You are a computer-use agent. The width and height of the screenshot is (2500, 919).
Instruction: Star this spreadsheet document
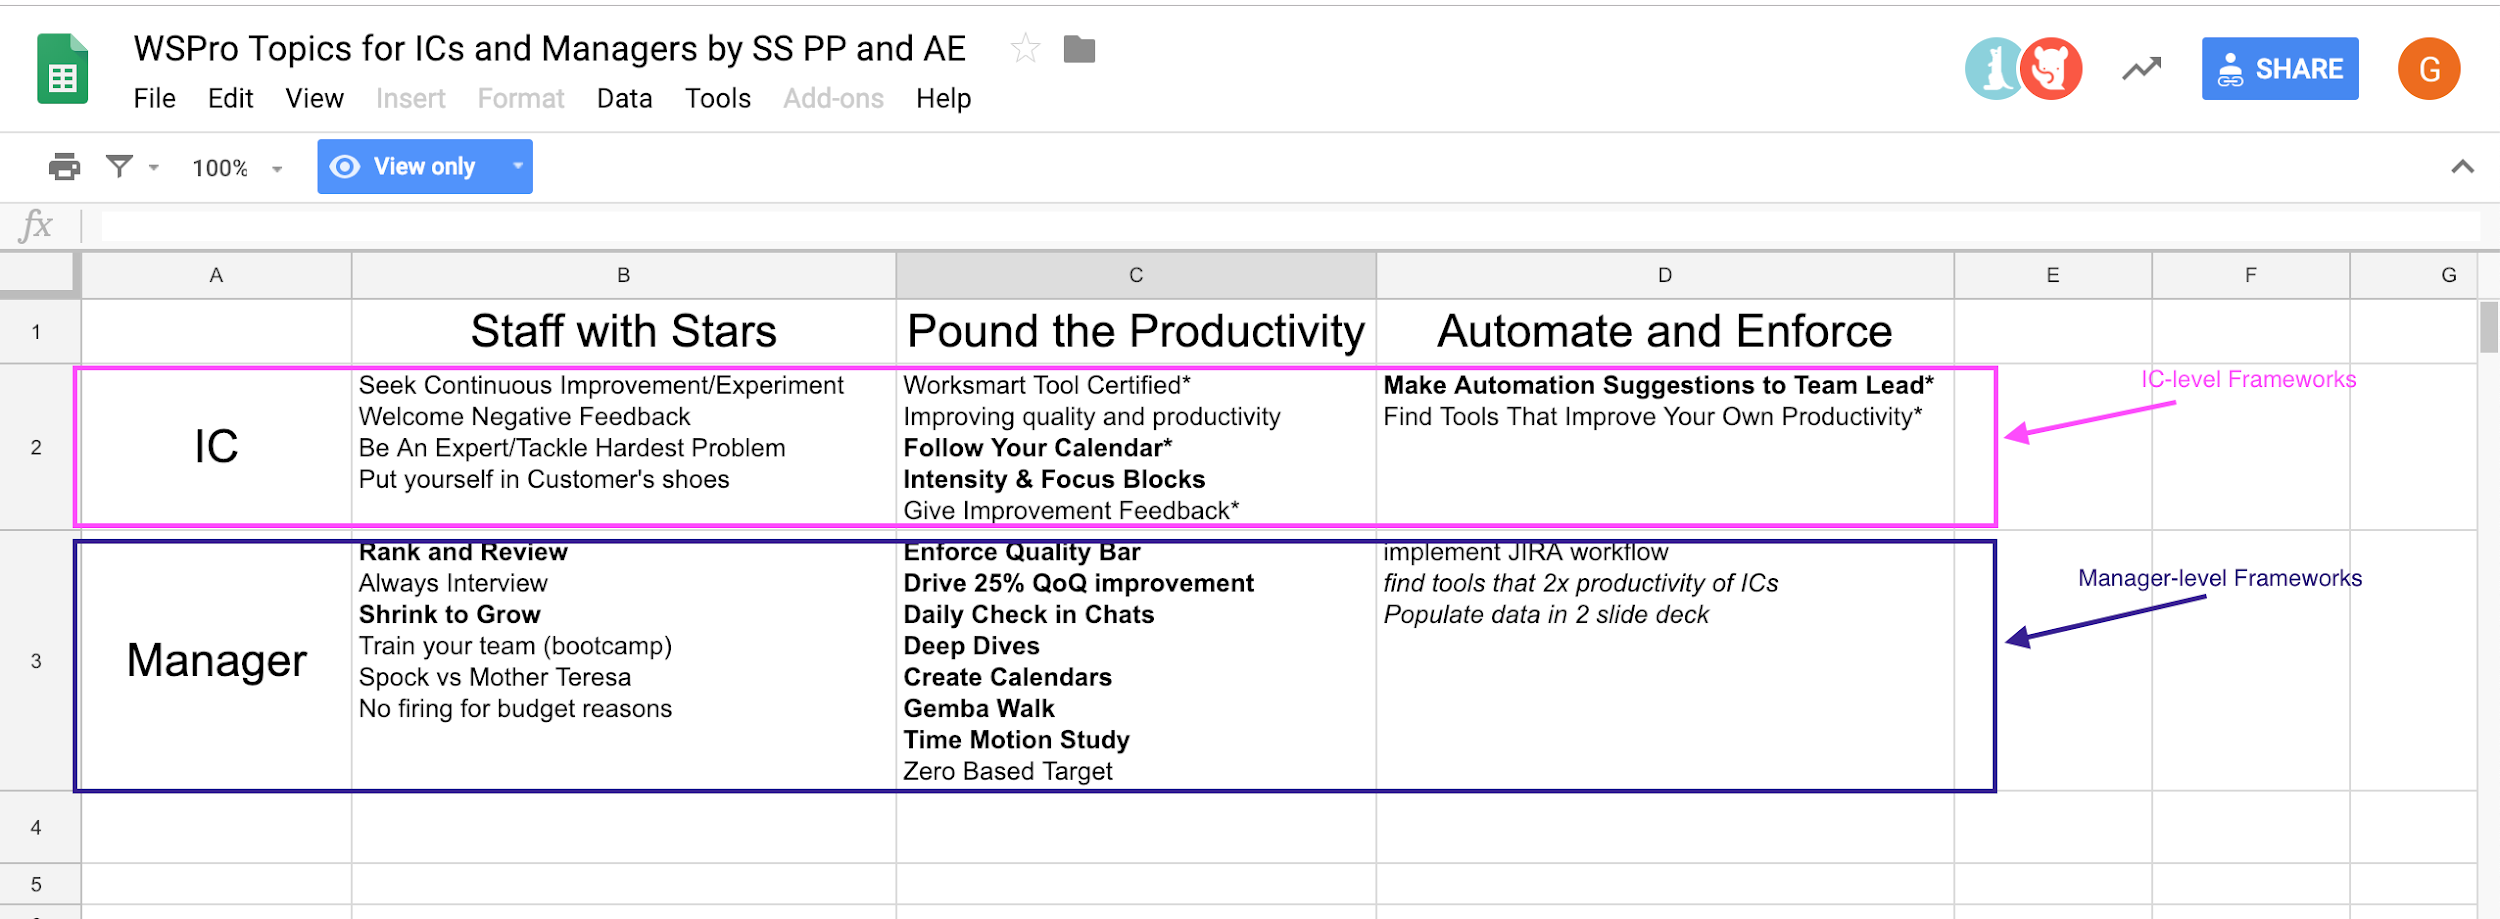click(1025, 48)
